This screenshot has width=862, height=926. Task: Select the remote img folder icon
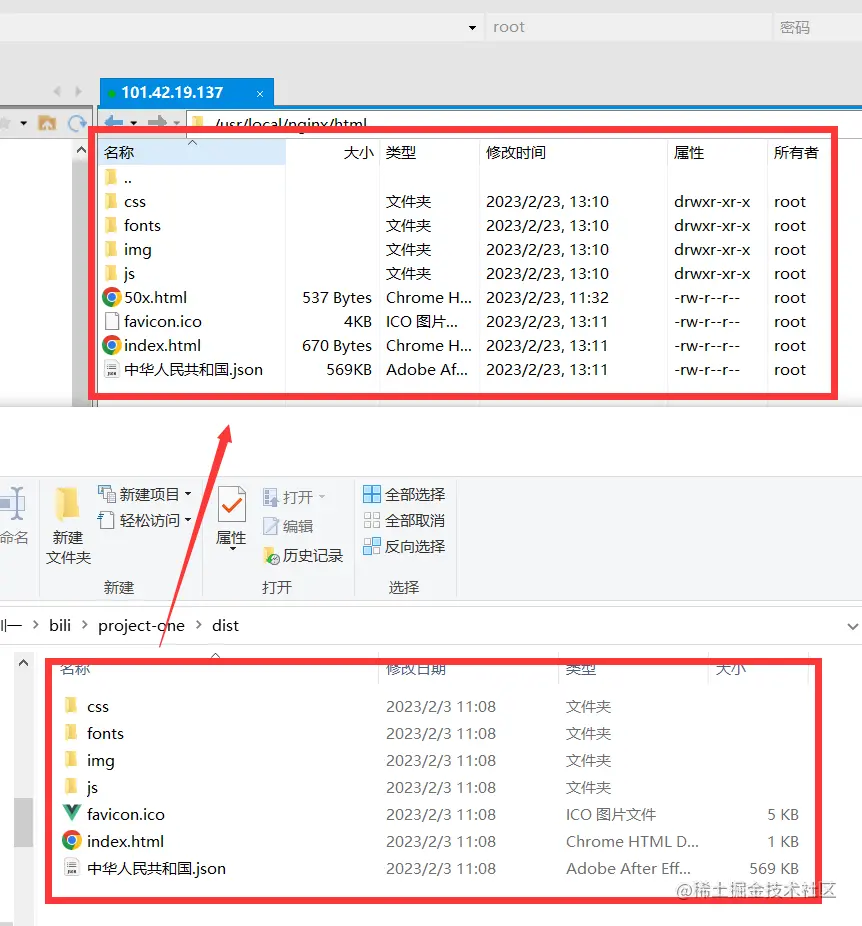pos(111,249)
